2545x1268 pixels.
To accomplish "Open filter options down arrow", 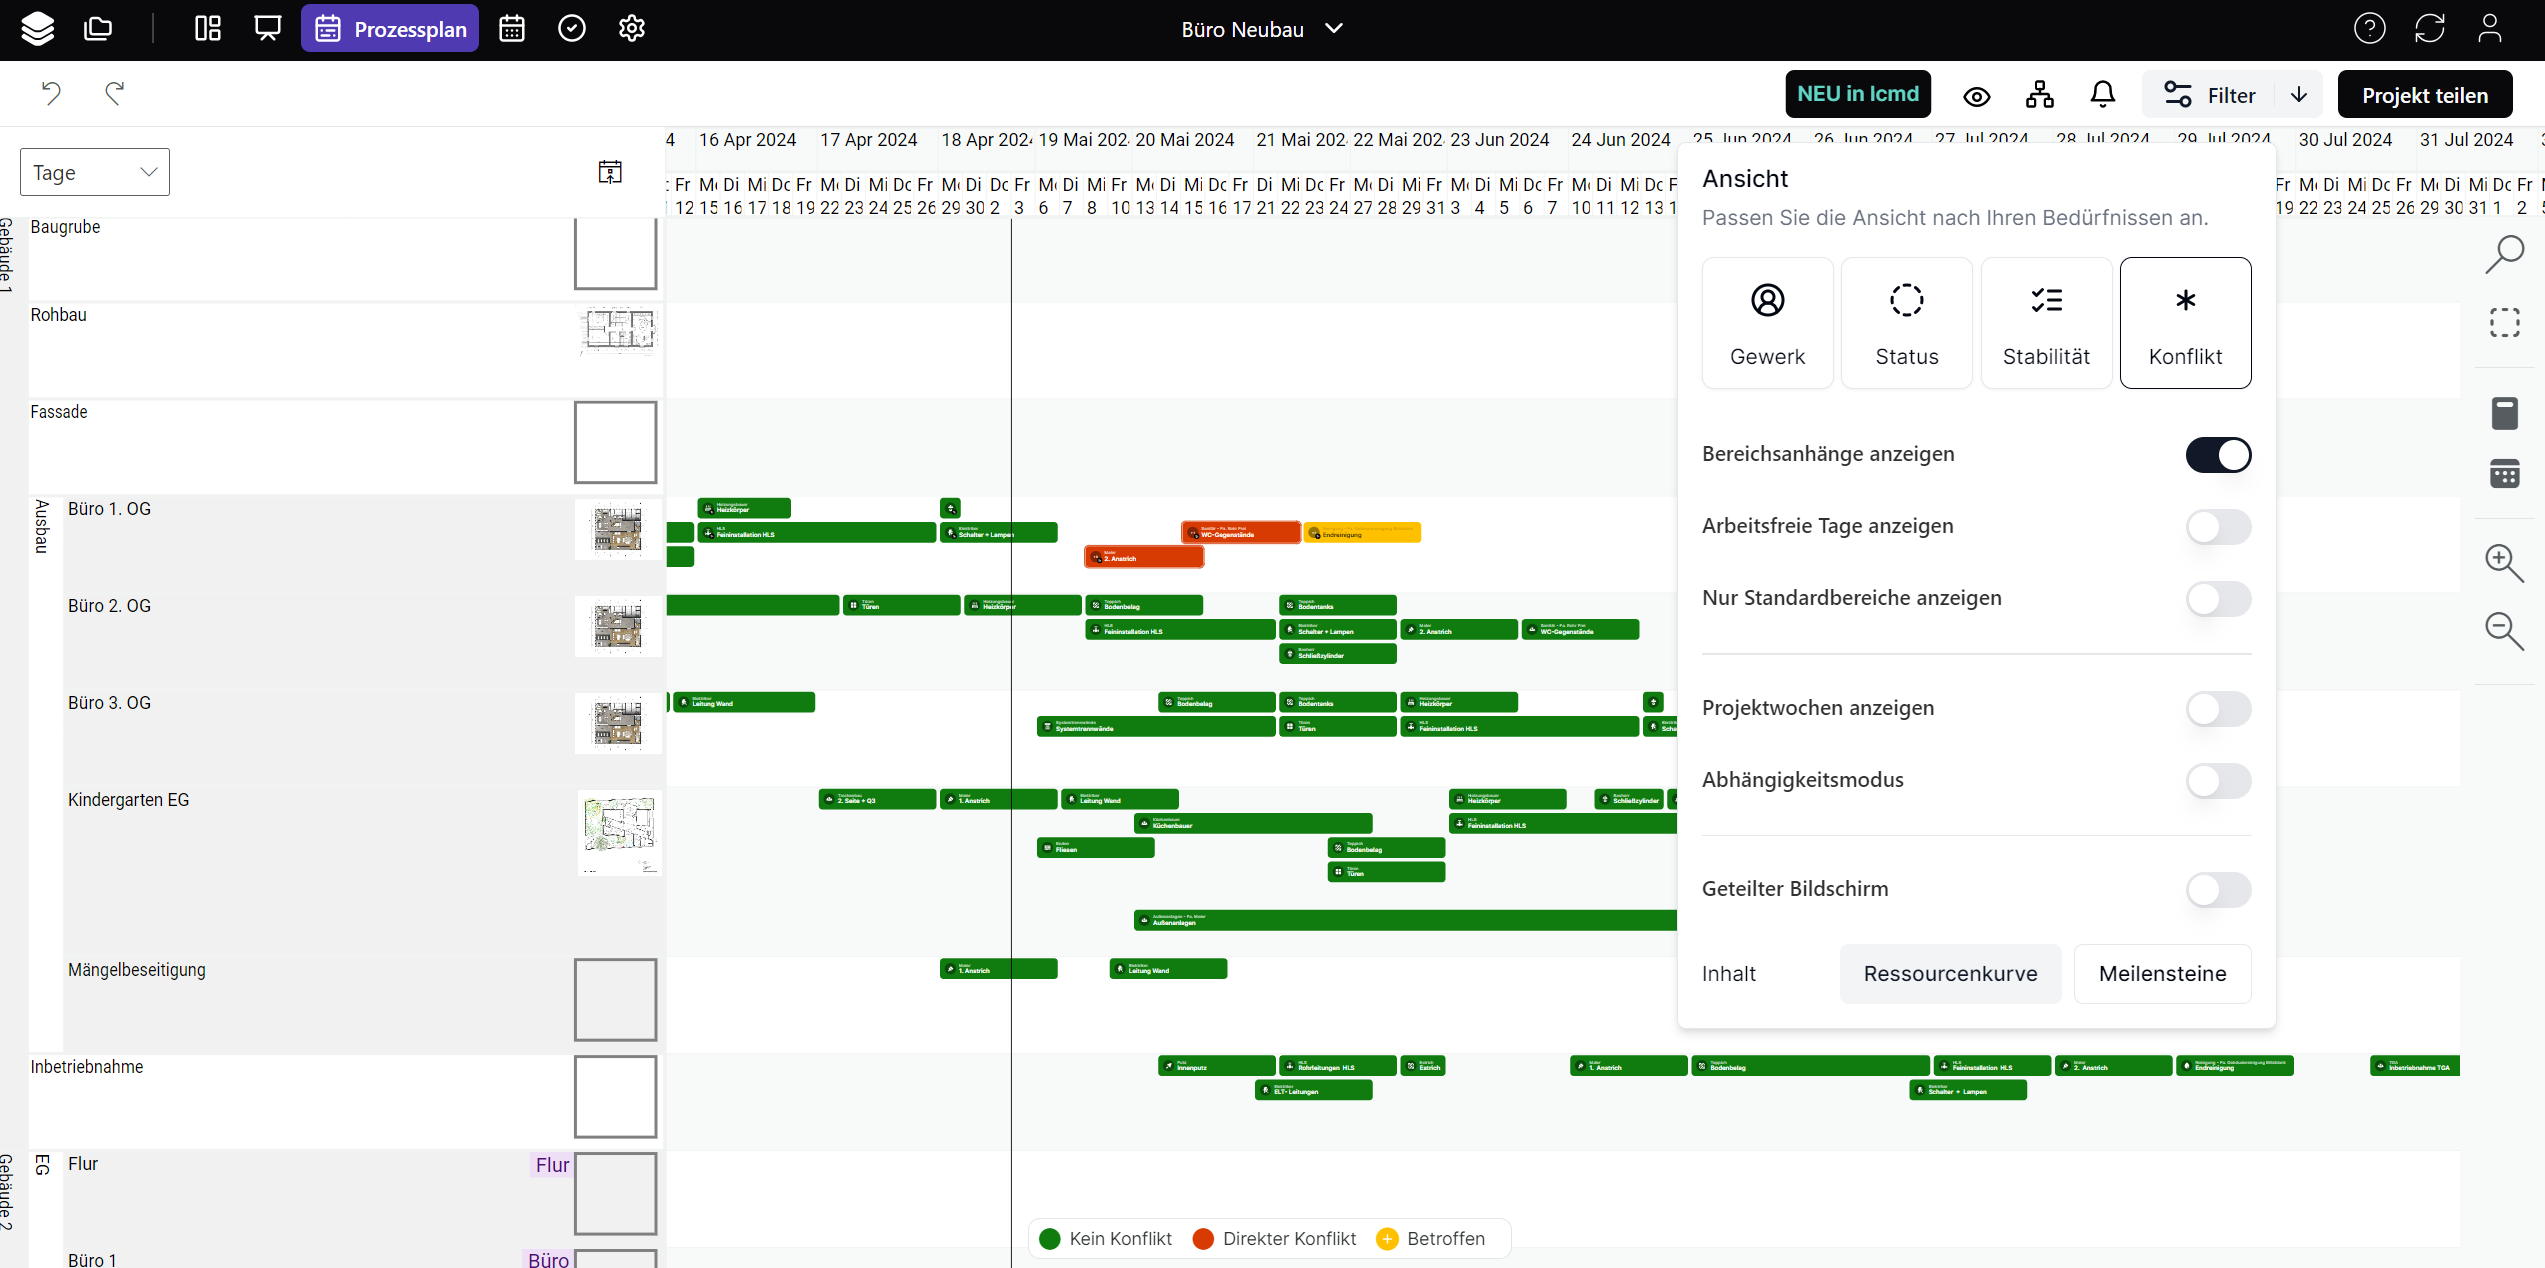I will [x=2299, y=95].
